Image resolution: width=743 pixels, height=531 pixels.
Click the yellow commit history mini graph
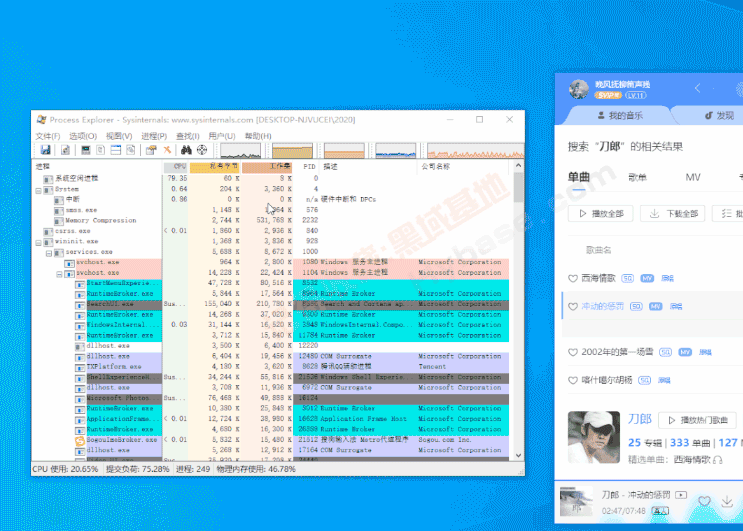click(292, 151)
